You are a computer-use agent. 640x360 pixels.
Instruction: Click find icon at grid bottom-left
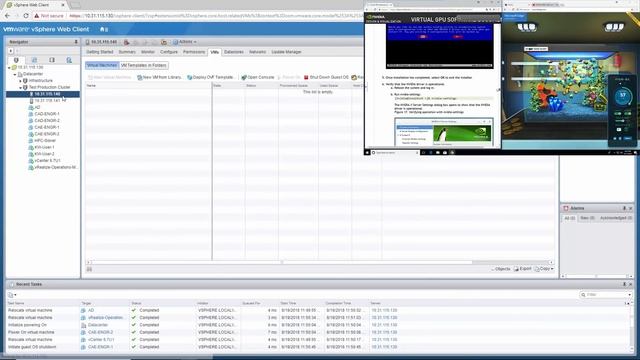(x=89, y=269)
